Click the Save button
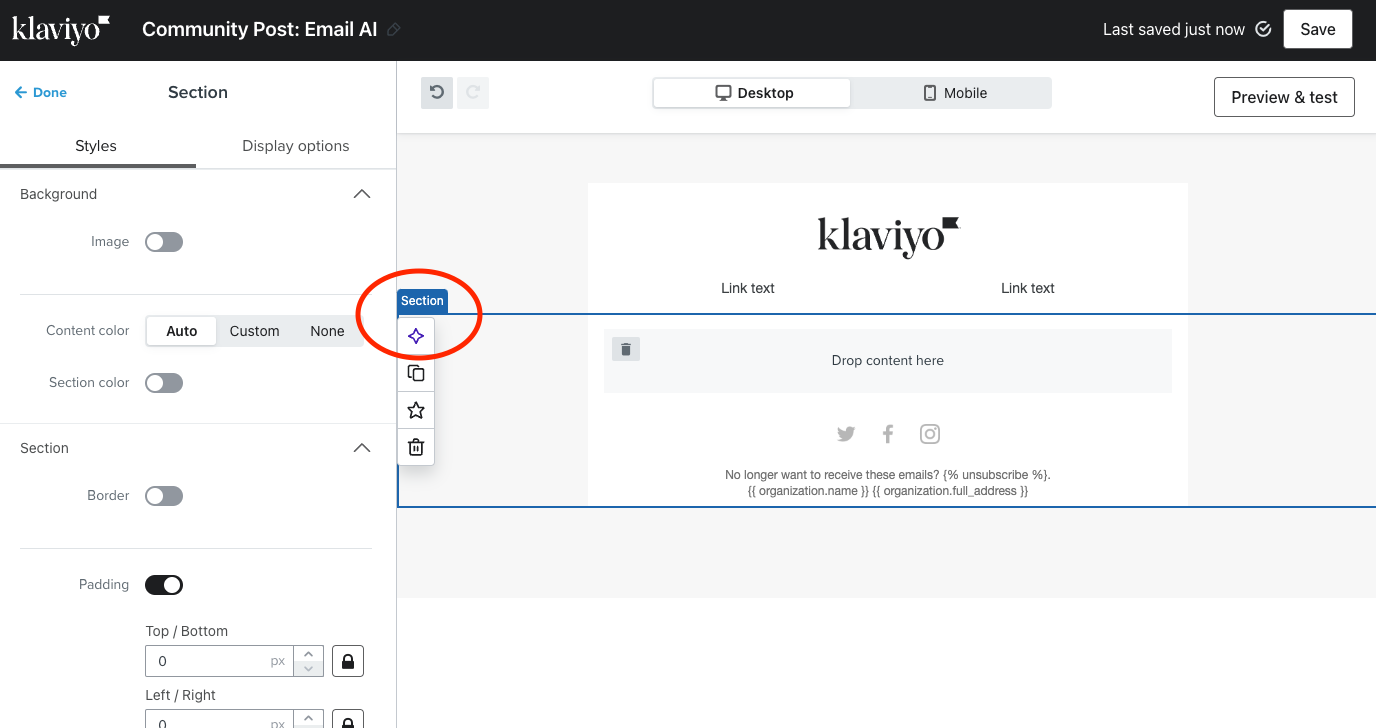 (x=1317, y=29)
